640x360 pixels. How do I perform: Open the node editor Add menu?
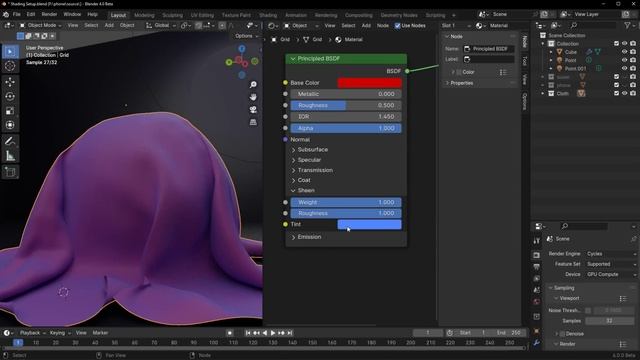(x=366, y=26)
